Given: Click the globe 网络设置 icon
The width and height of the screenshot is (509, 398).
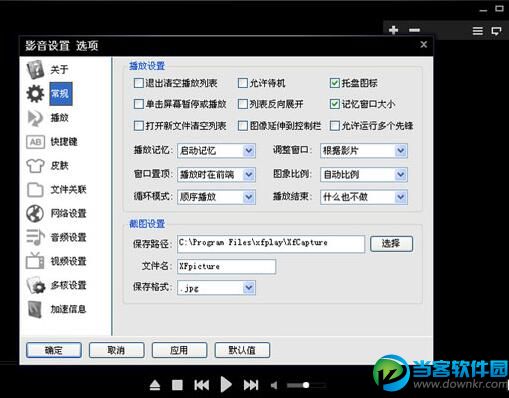Looking at the screenshot, I should click(35, 213).
